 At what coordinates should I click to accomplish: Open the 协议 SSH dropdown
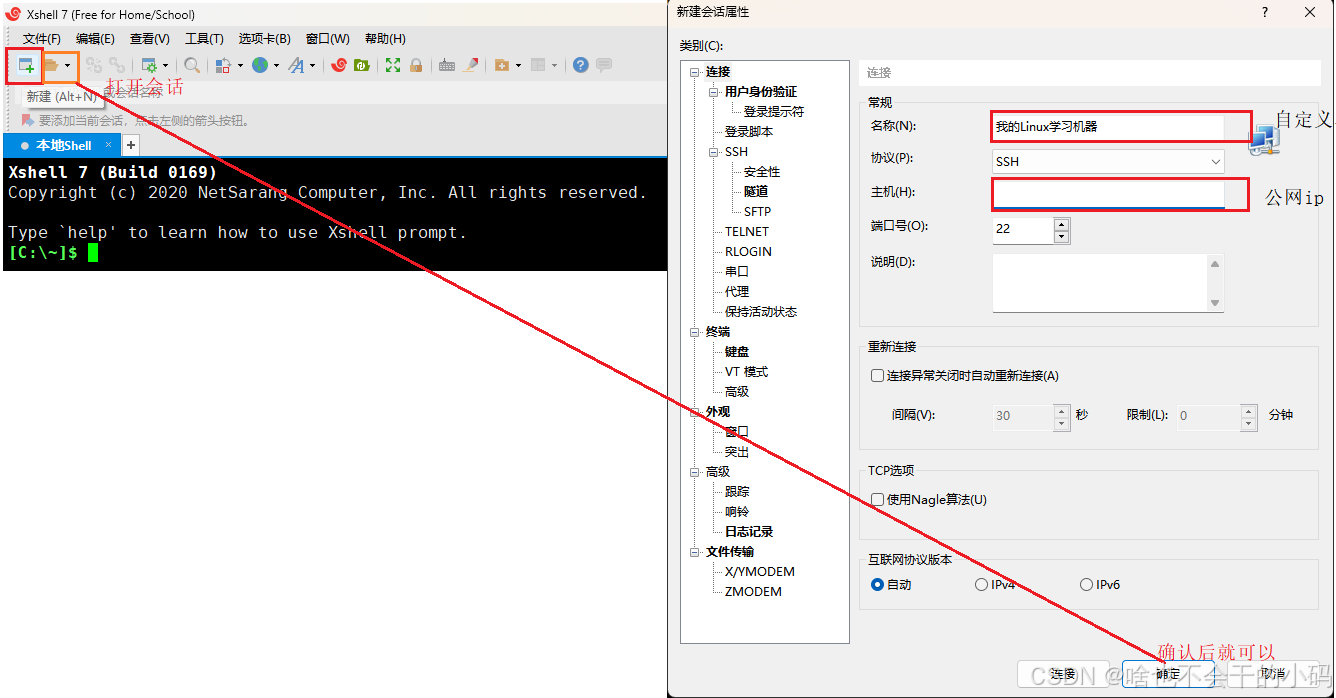(x=1108, y=161)
